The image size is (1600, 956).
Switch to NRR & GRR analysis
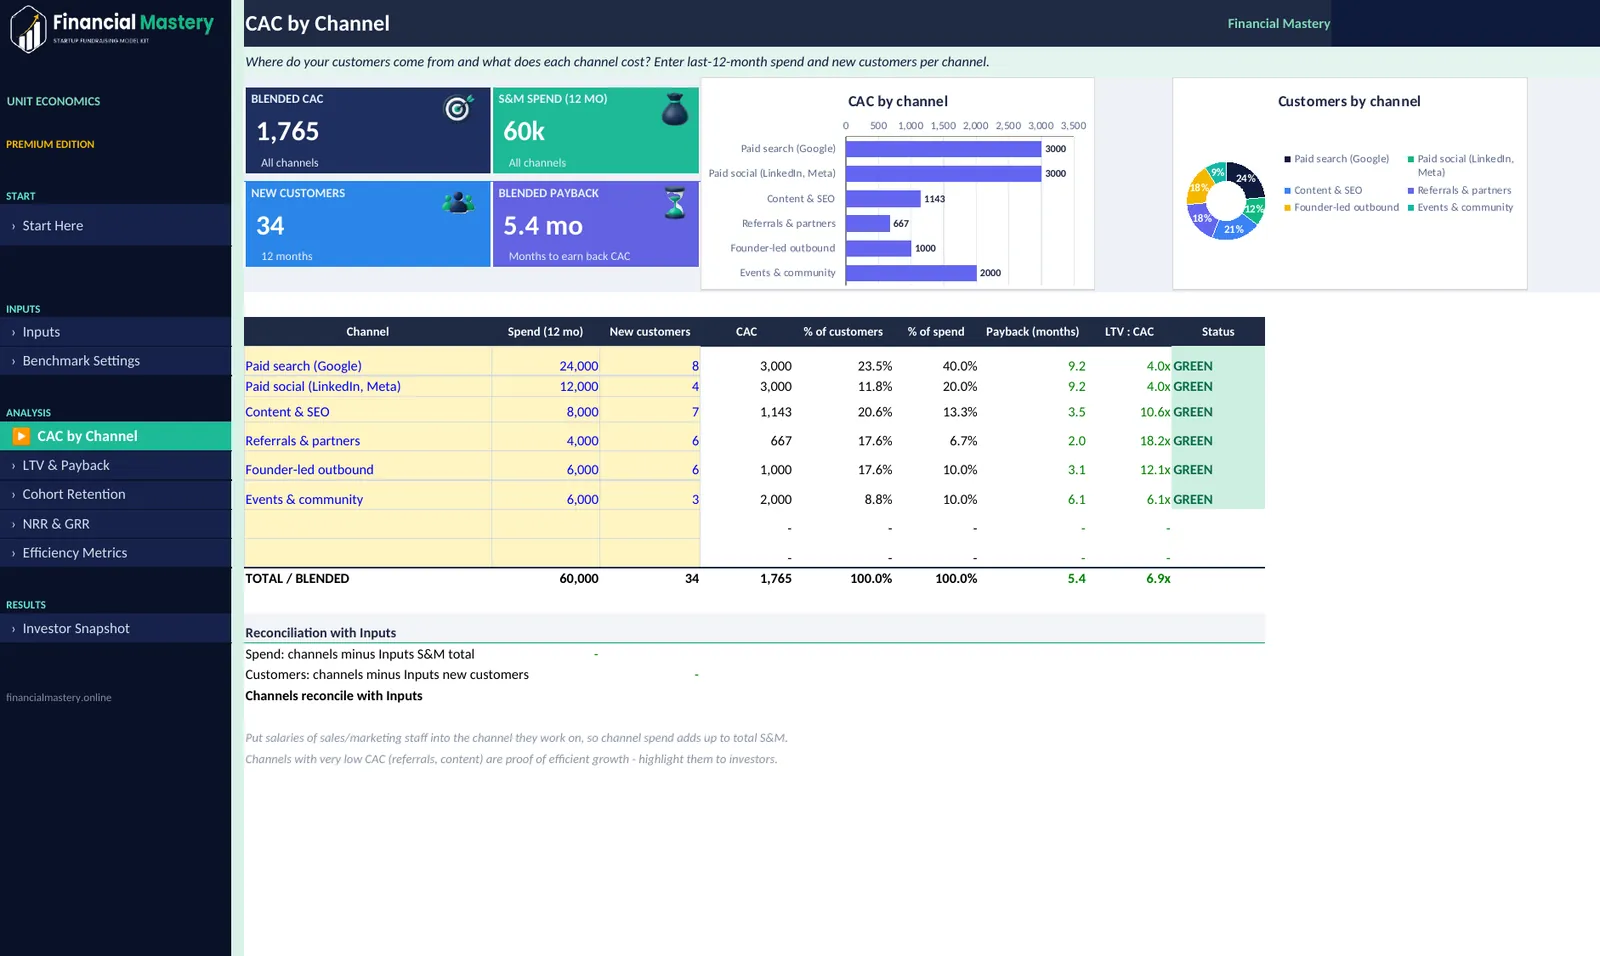116,524
